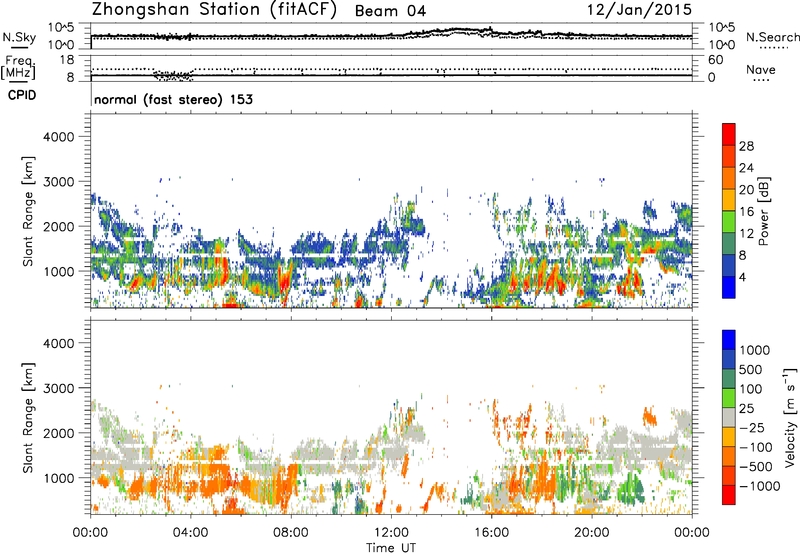Click the '-25' value on Velocity colorbar

[x=752, y=428]
